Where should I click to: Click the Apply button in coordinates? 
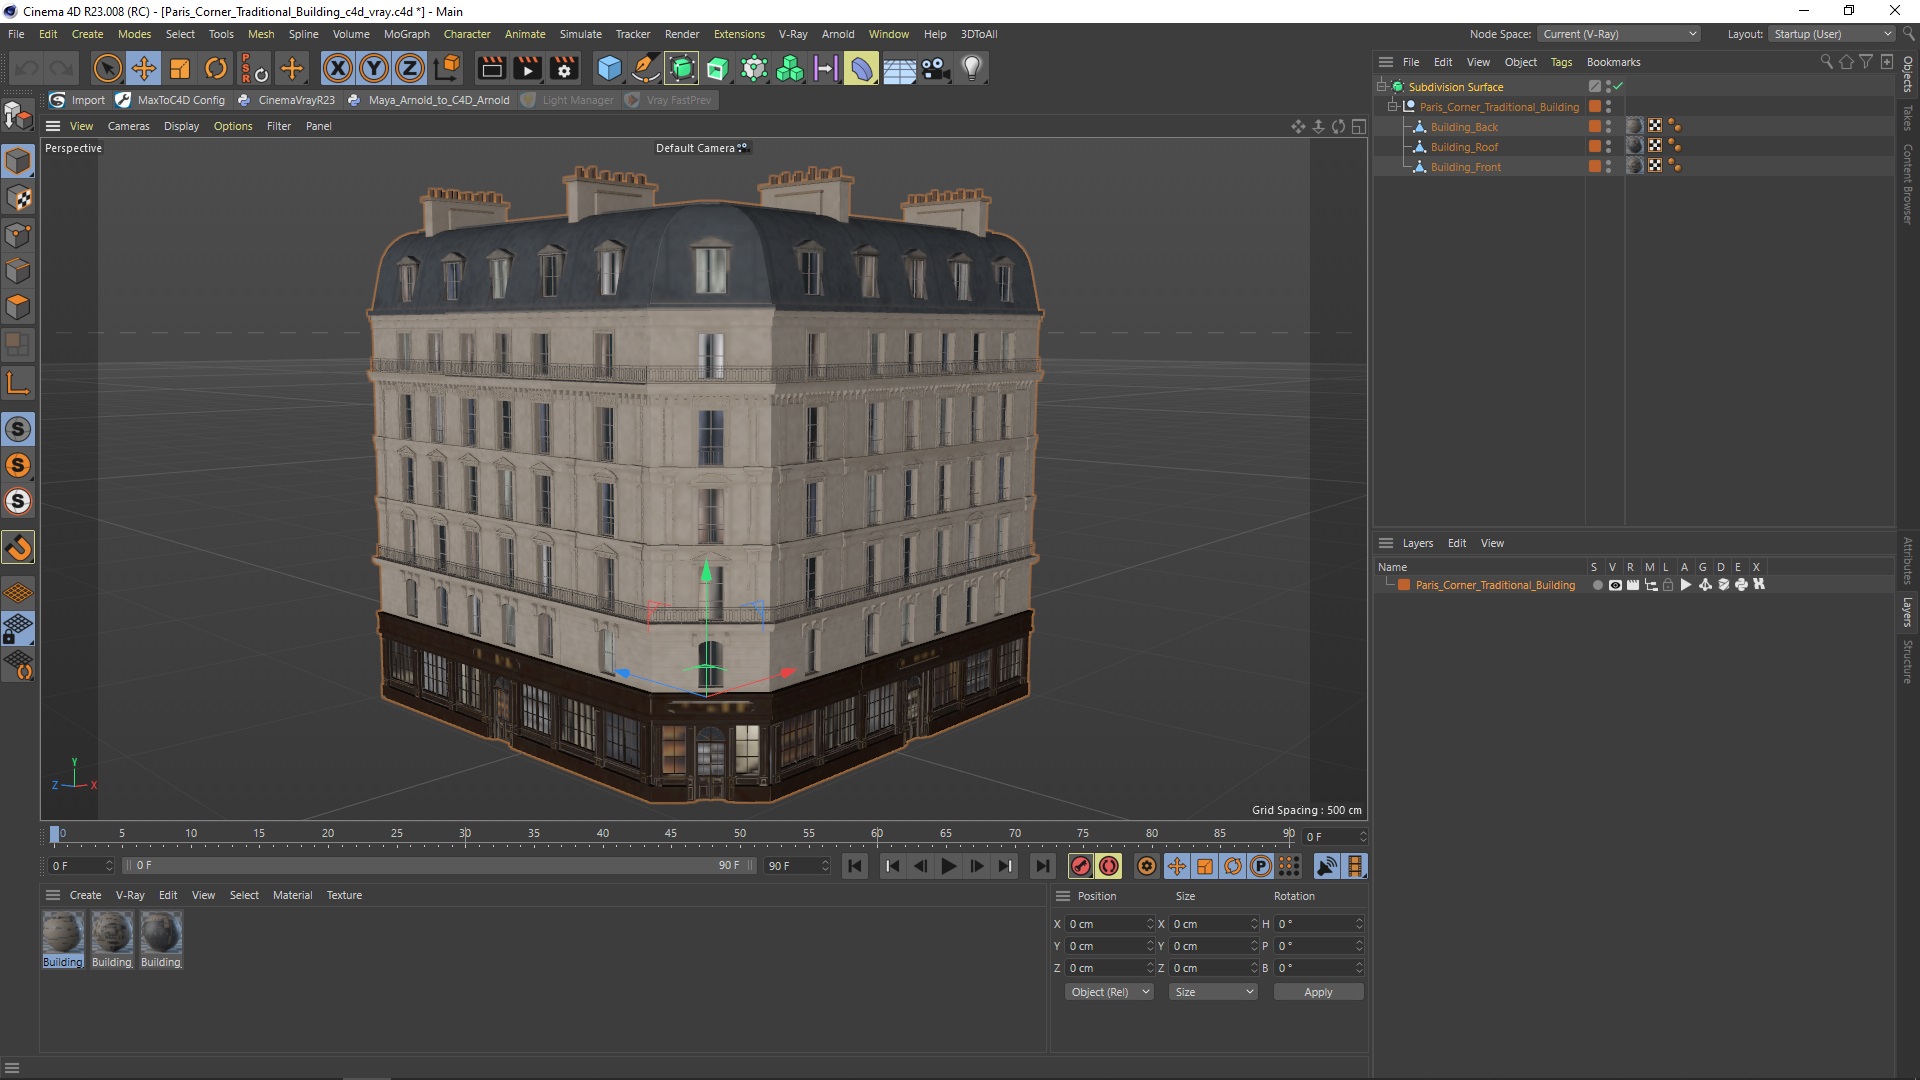tap(1319, 992)
